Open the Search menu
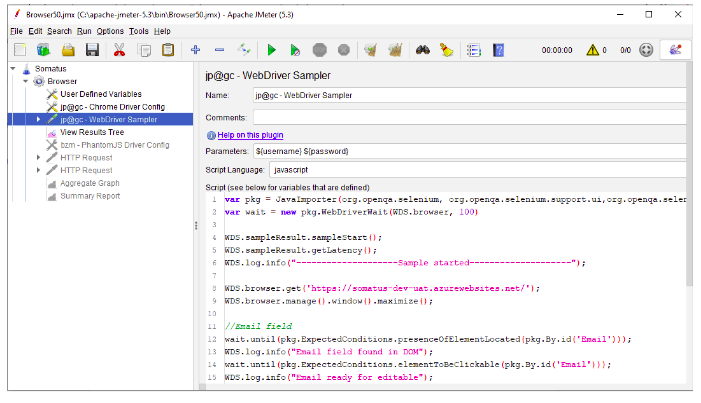701x403 pixels. [59, 31]
